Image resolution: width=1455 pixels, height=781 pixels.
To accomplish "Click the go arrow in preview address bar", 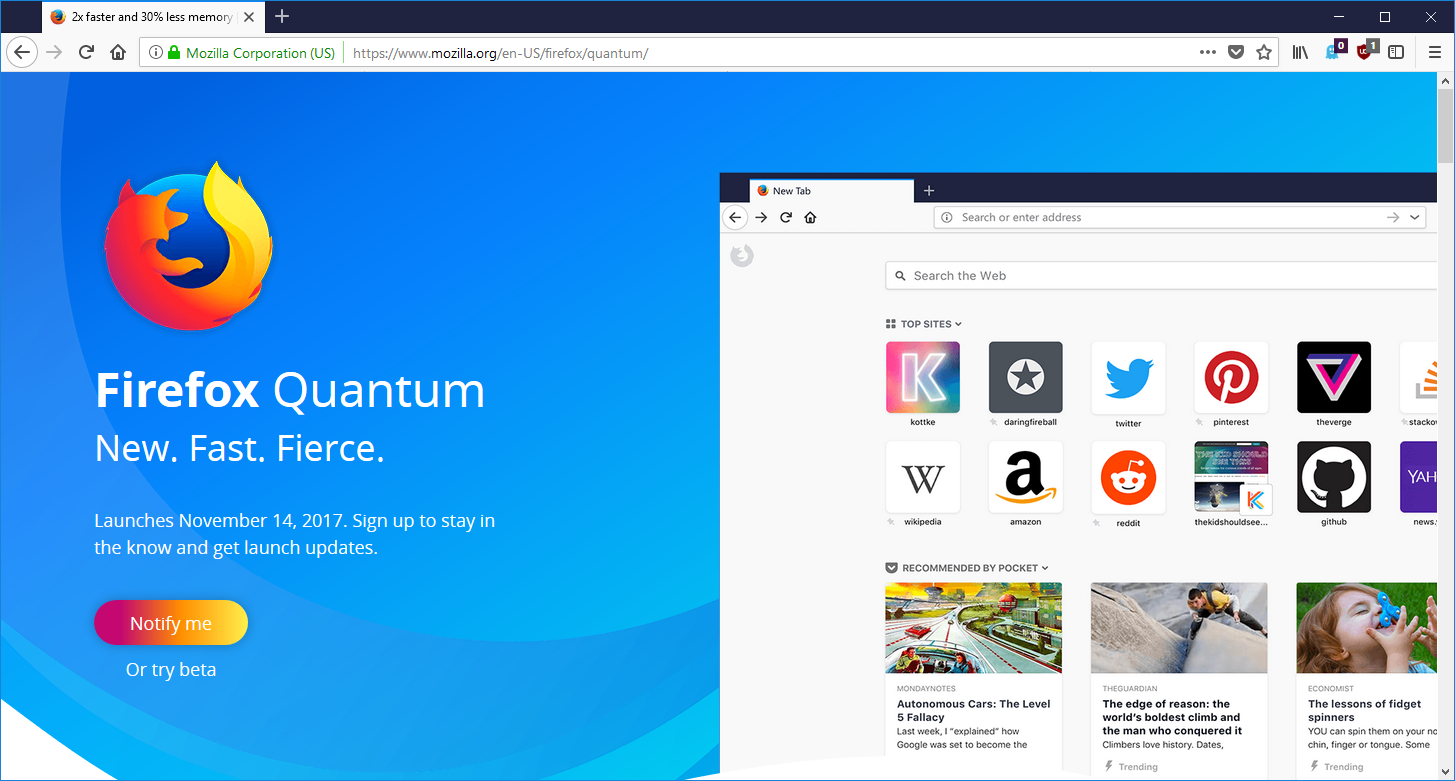I will point(1393,217).
